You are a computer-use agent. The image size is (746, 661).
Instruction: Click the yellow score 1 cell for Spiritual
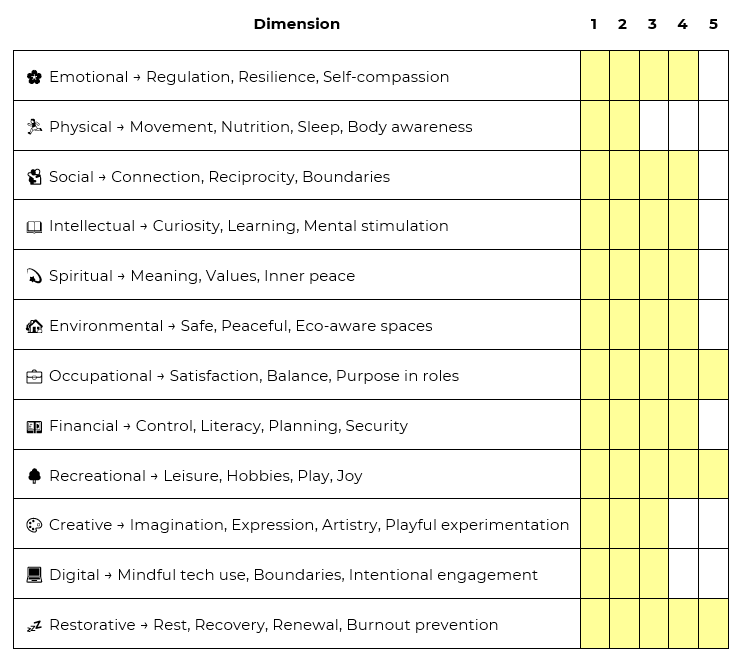[x=594, y=275]
